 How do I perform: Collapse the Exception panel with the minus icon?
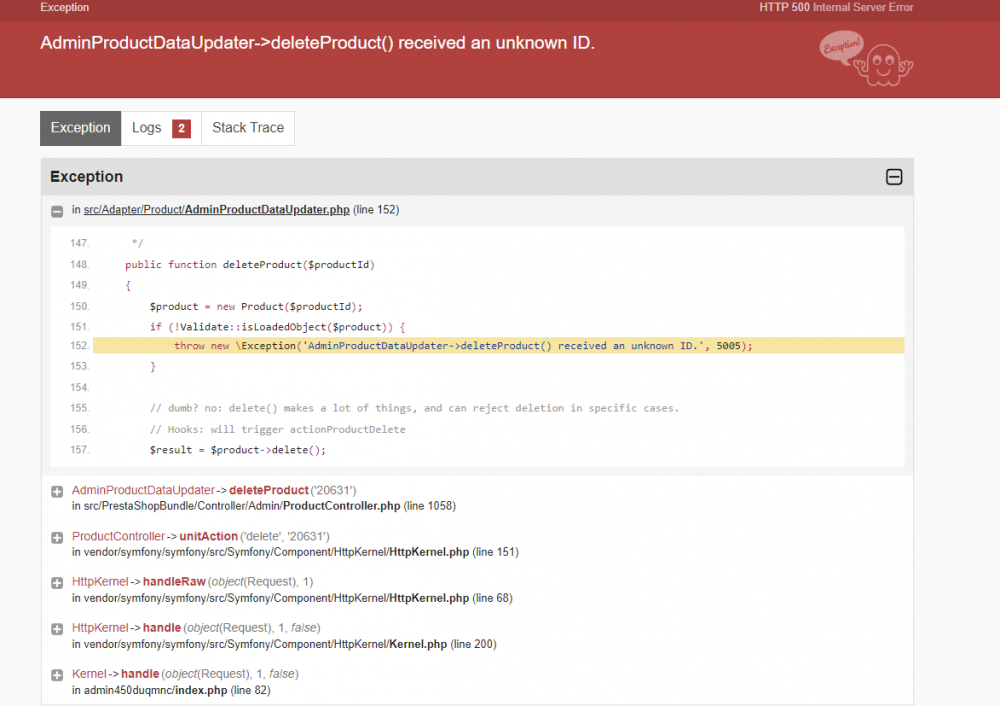893,177
